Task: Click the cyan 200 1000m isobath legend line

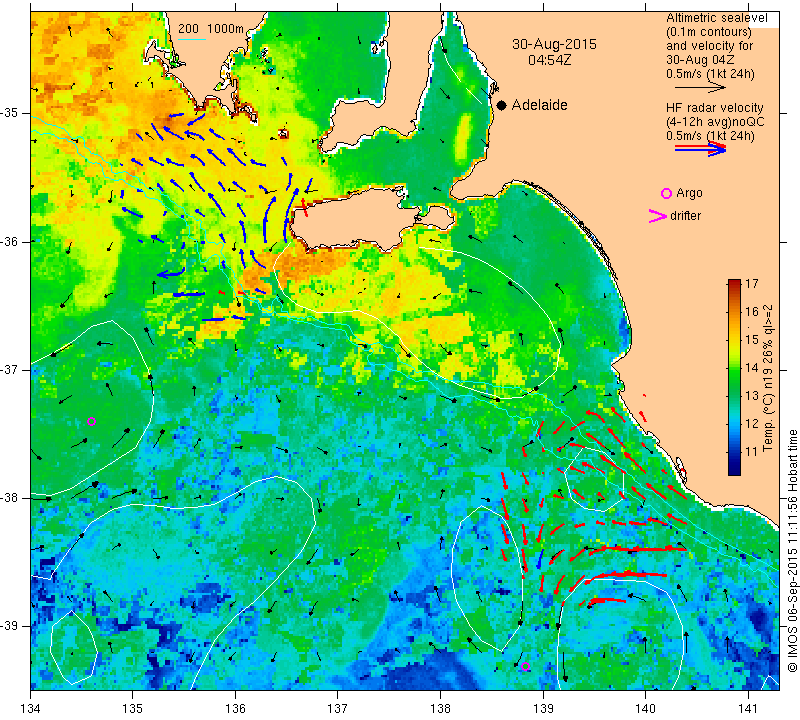Action: [x=191, y=39]
